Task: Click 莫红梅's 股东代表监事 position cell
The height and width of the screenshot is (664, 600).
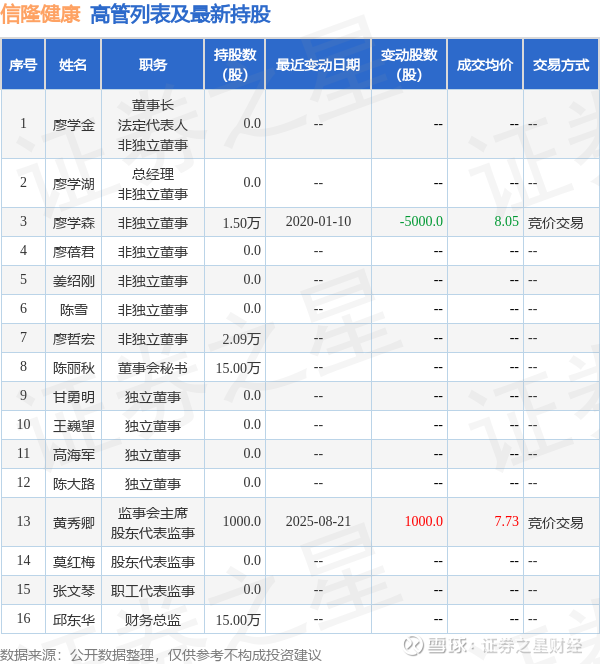Action: pos(152,562)
